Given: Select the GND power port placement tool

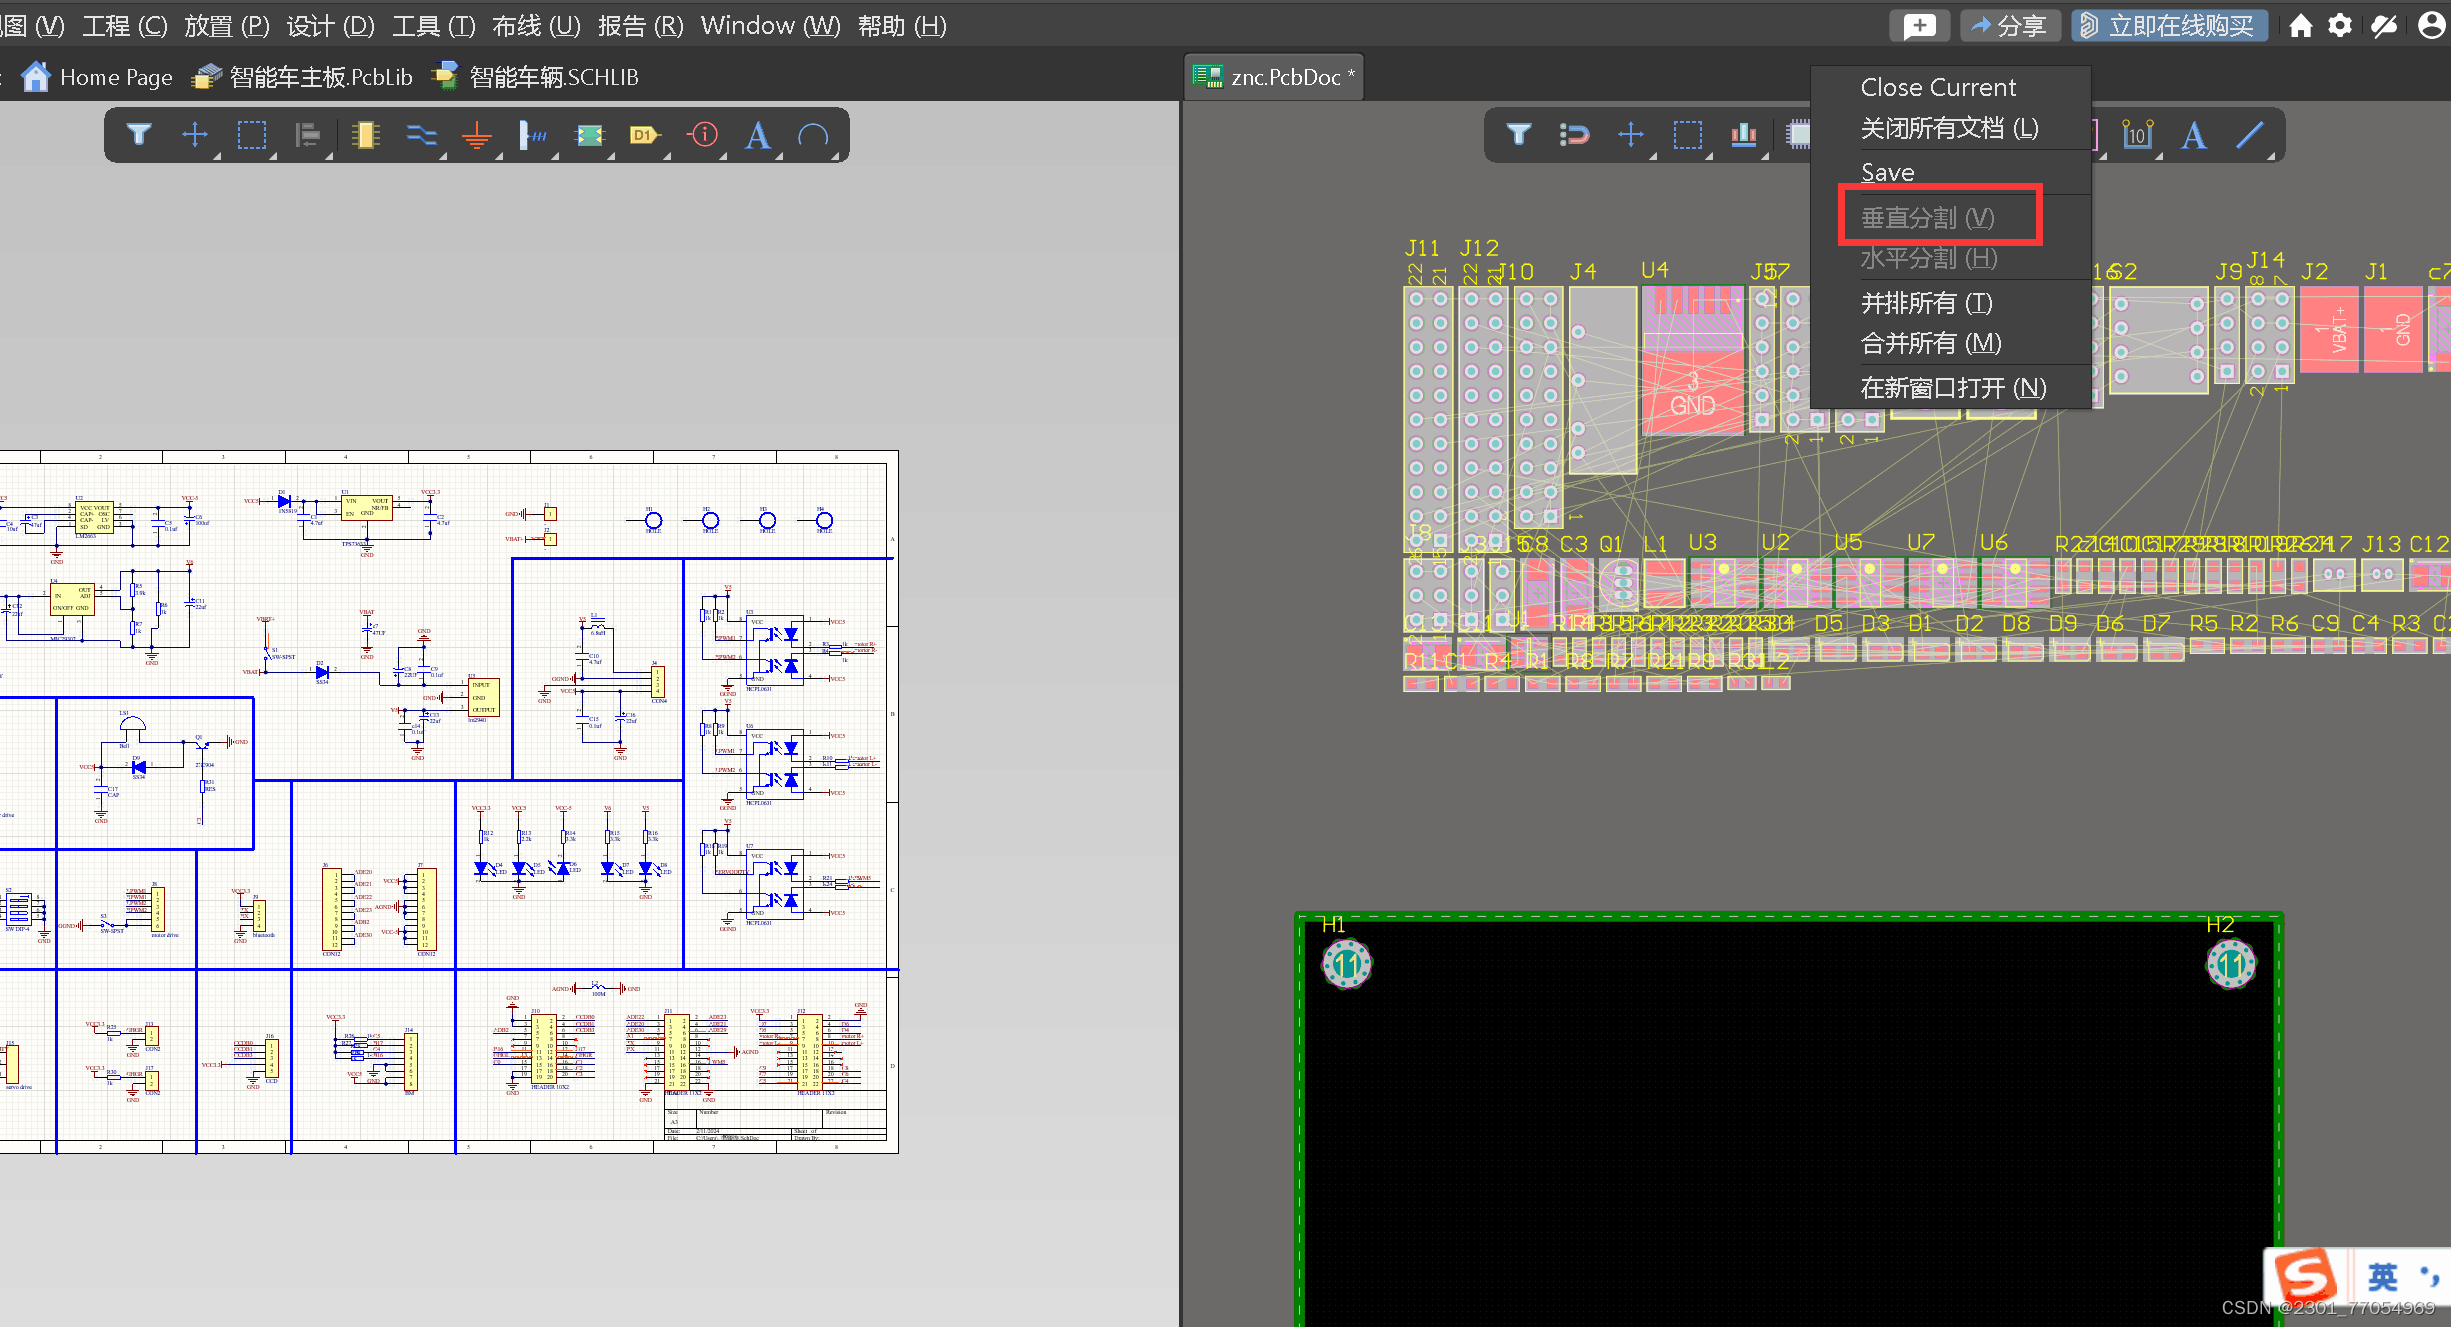Looking at the screenshot, I should 477,135.
